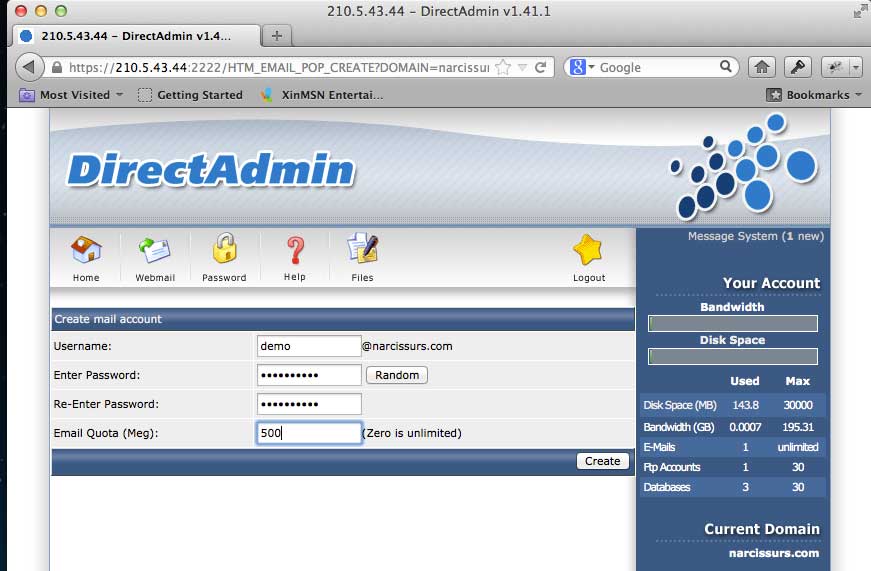Click the (Zero is unlimited) hint text
Image resolution: width=871 pixels, height=571 pixels.
412,433
